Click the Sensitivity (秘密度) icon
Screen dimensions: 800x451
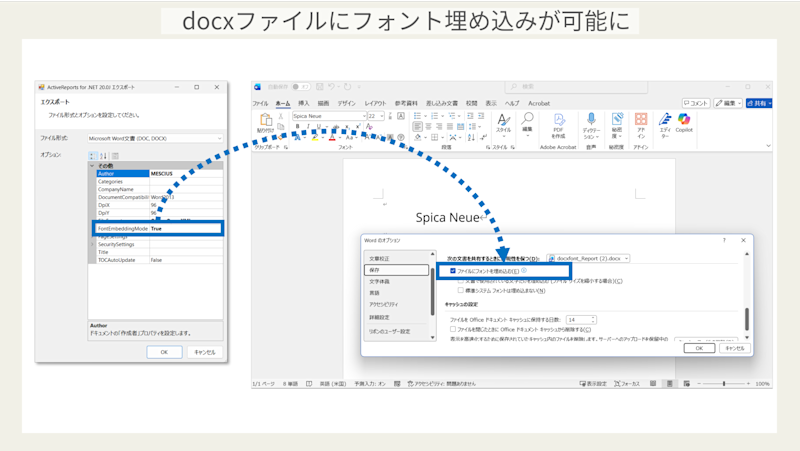click(x=617, y=119)
